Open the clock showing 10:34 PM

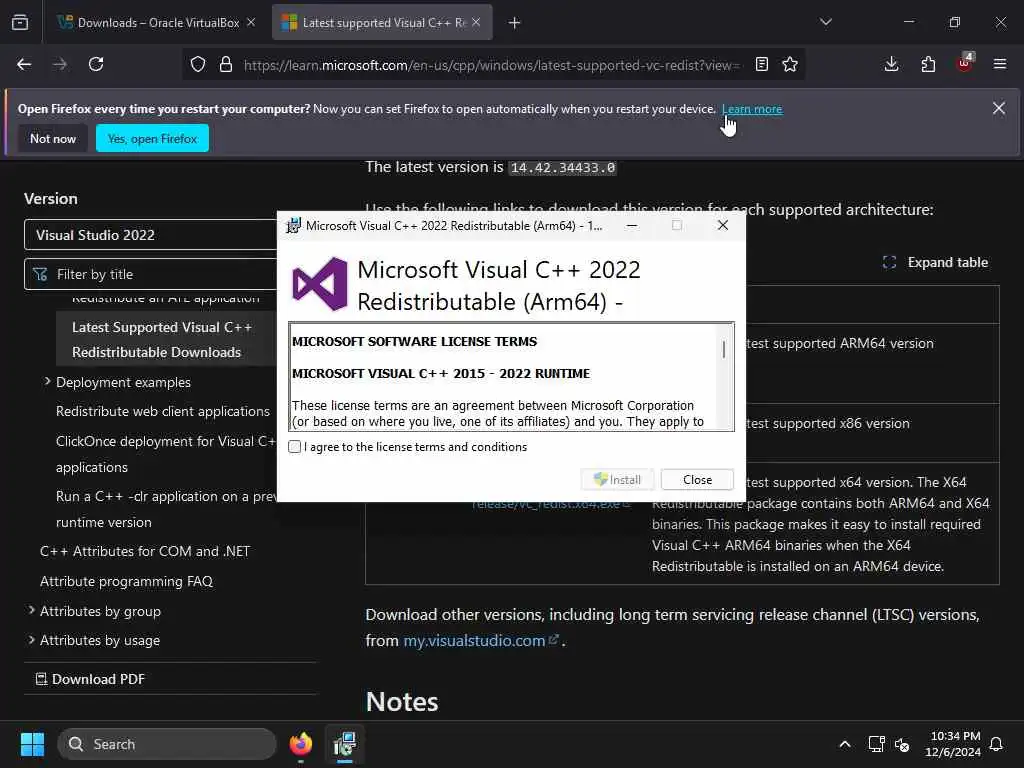click(x=952, y=744)
